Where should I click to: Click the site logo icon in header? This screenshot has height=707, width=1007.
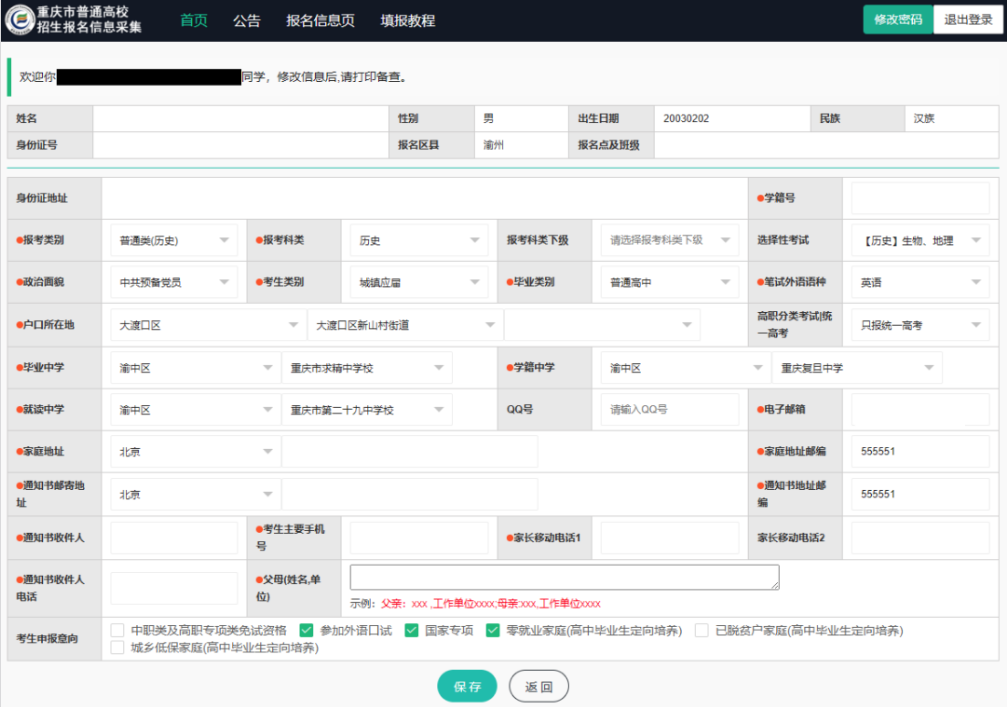19,19
